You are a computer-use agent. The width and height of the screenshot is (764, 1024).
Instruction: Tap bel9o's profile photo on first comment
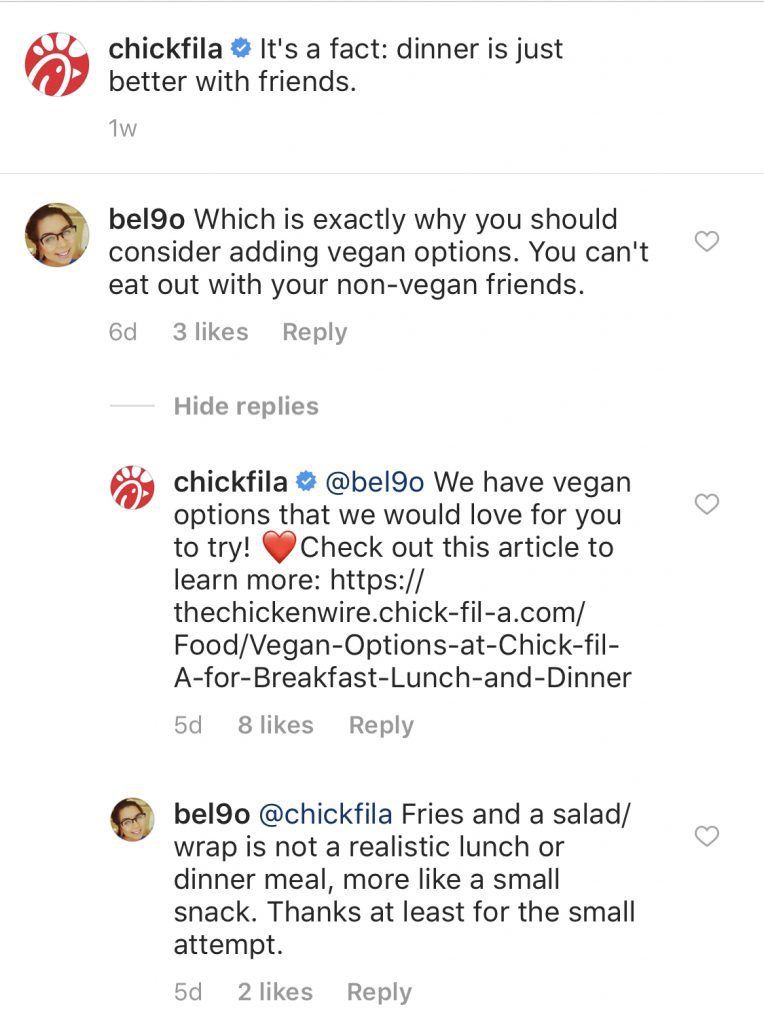click(56, 235)
